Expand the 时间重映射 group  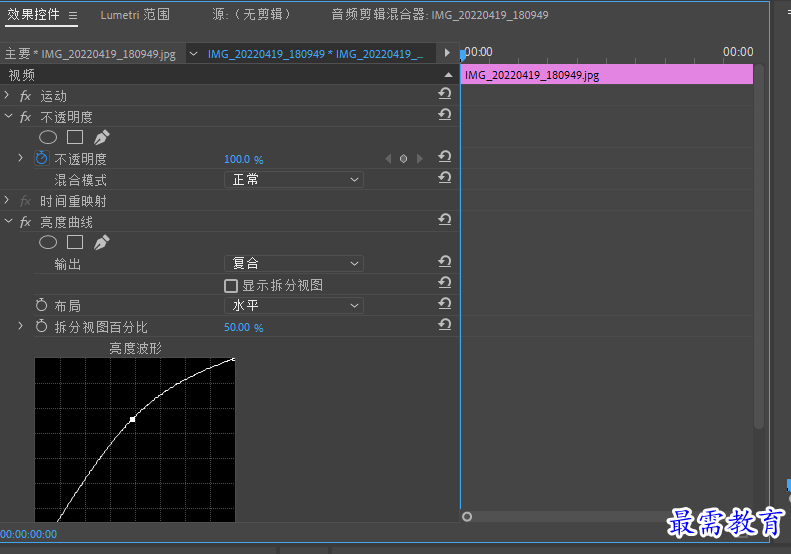pyautogui.click(x=7, y=200)
